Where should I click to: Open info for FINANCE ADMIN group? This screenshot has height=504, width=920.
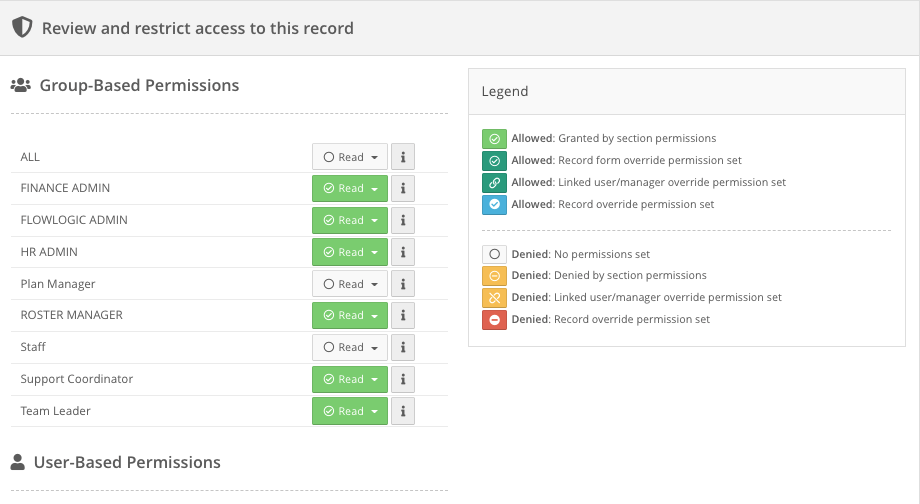(403, 188)
